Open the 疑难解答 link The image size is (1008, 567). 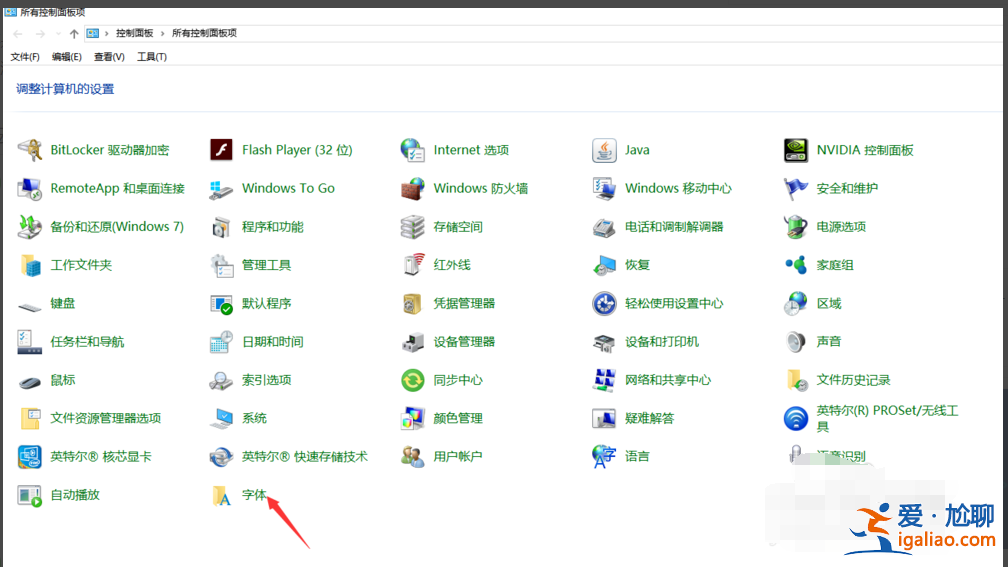[649, 418]
